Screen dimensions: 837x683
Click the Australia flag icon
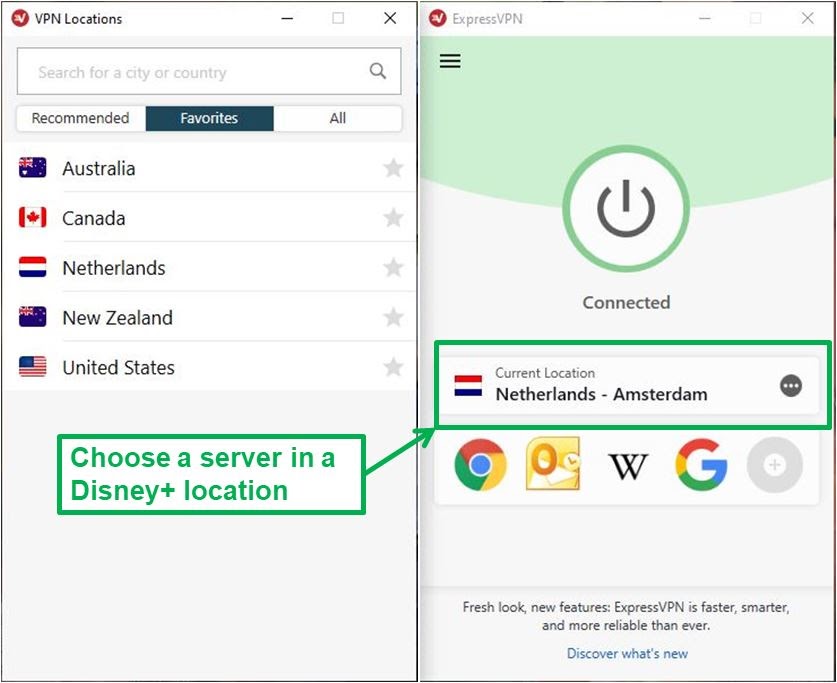tap(33, 168)
